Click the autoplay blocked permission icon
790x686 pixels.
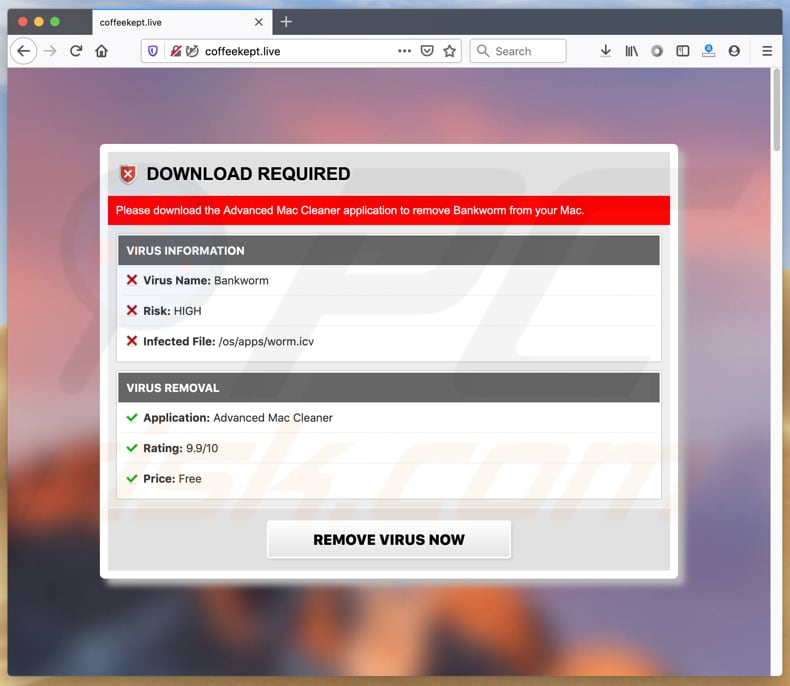pos(192,51)
